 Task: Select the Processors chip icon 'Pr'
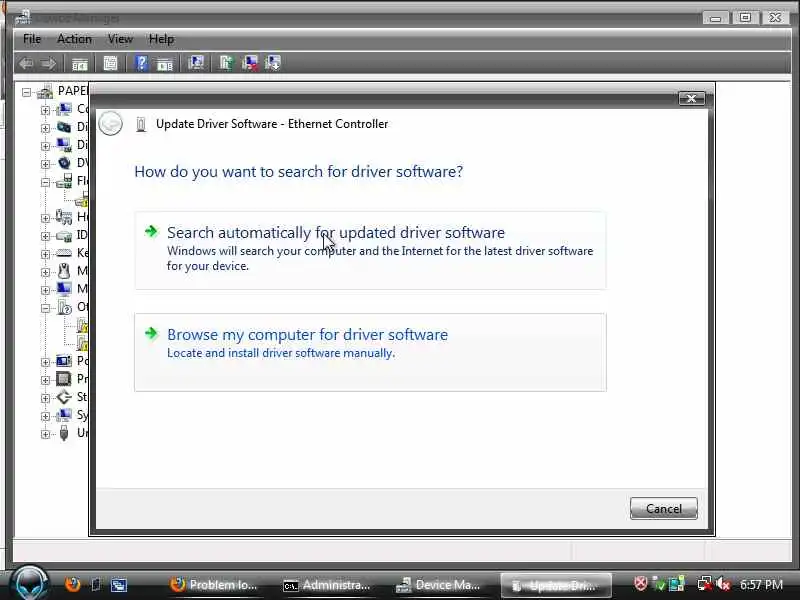[64, 379]
